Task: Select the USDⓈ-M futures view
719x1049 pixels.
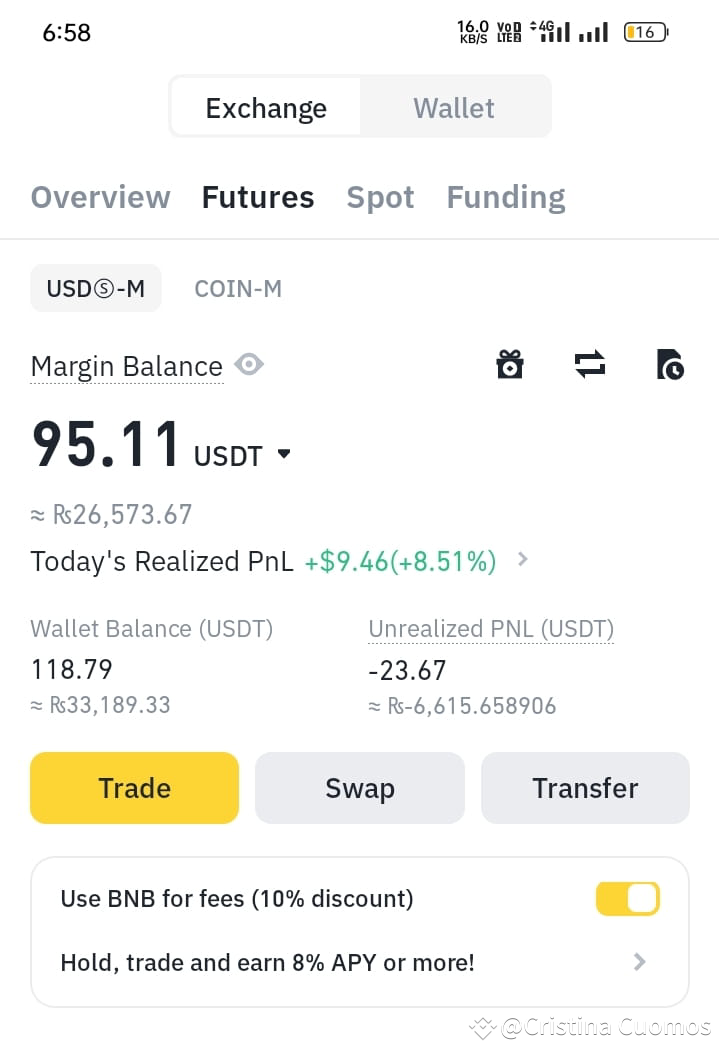Action: tap(96, 288)
